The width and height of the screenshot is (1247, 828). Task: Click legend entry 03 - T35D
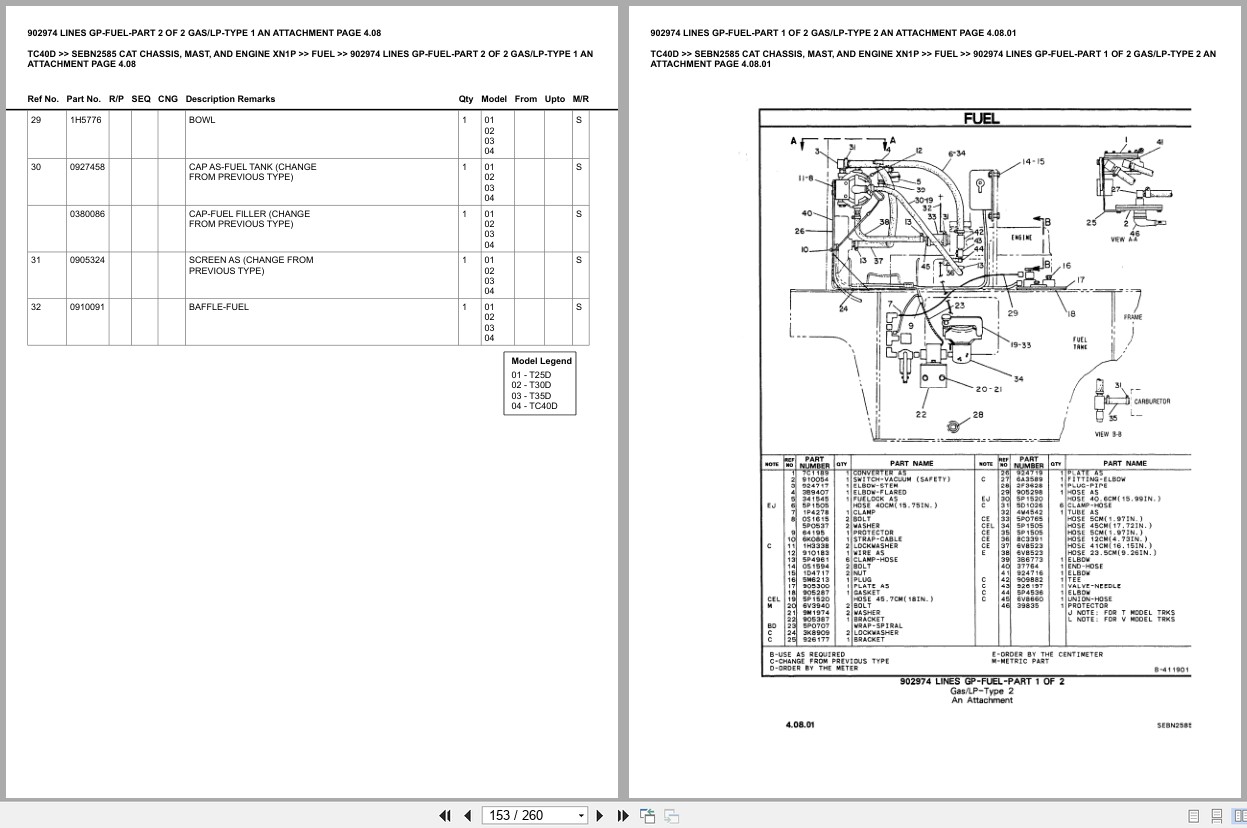point(531,396)
